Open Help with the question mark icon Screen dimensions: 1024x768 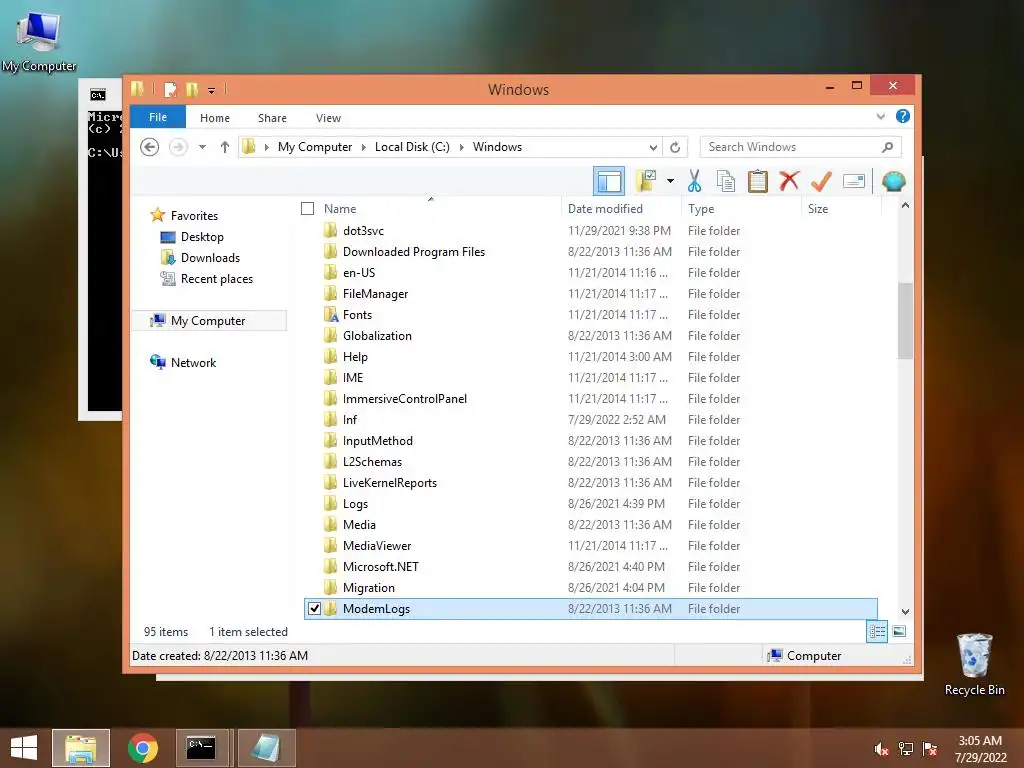click(x=903, y=116)
